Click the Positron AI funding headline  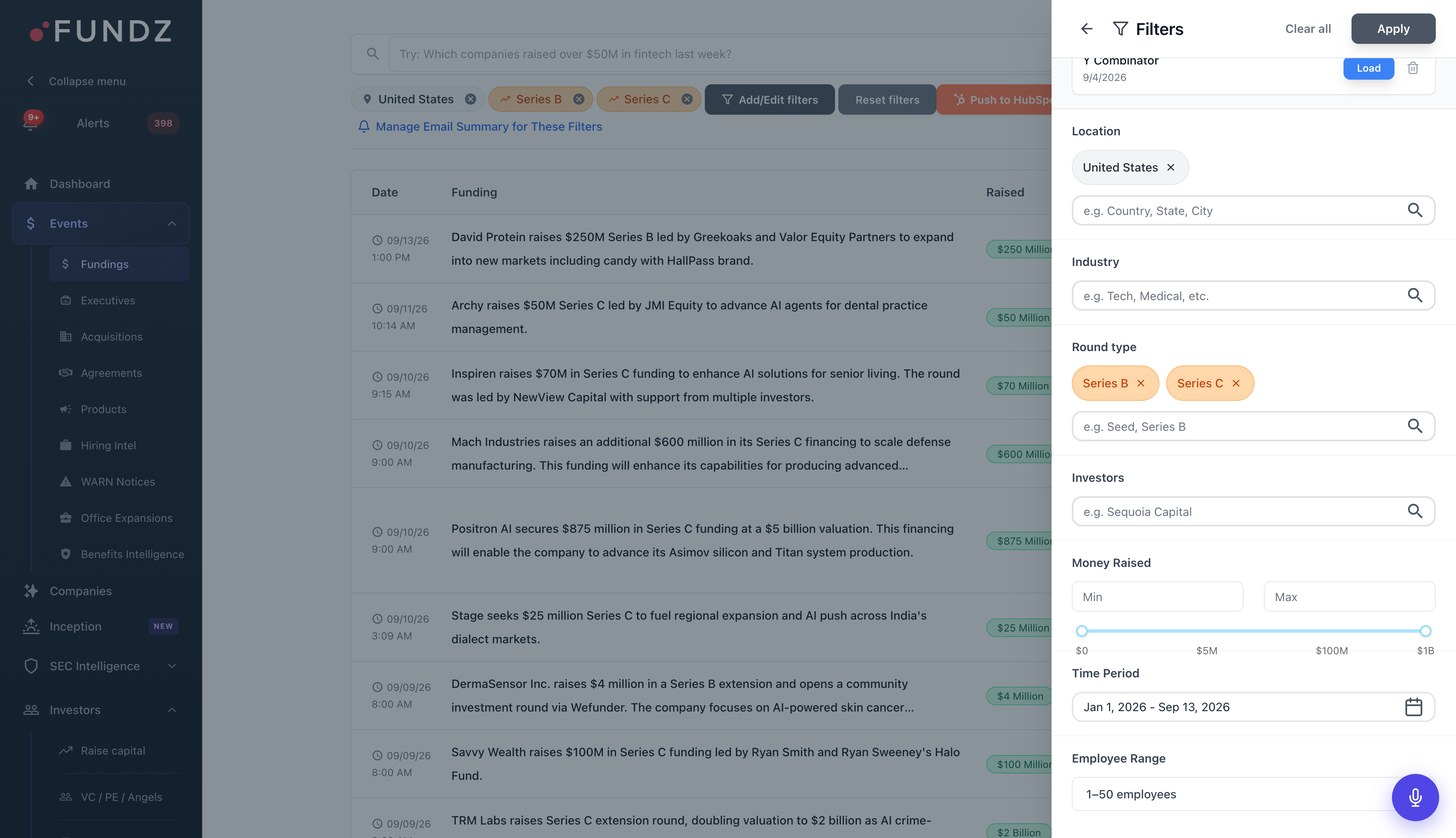[x=702, y=540]
